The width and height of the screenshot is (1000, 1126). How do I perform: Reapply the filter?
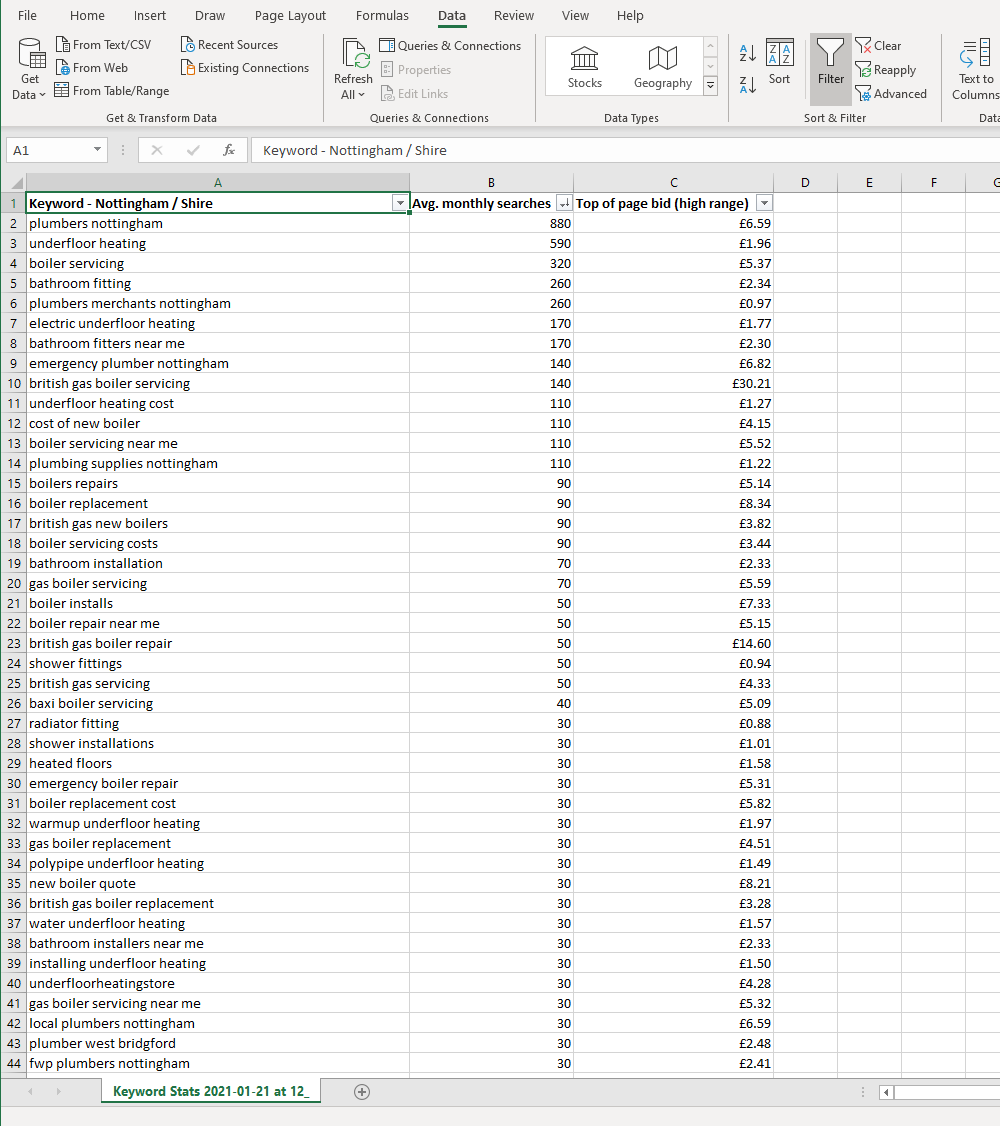885,70
